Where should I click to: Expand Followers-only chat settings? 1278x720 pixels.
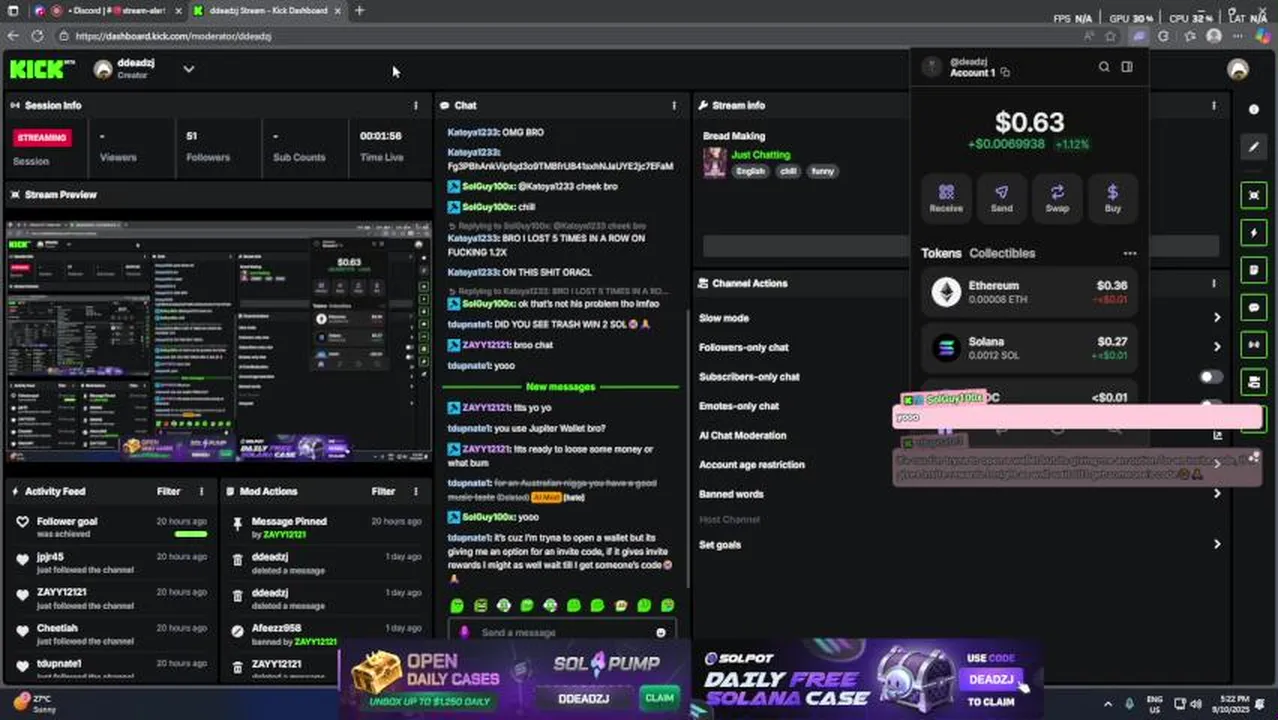[1217, 347]
